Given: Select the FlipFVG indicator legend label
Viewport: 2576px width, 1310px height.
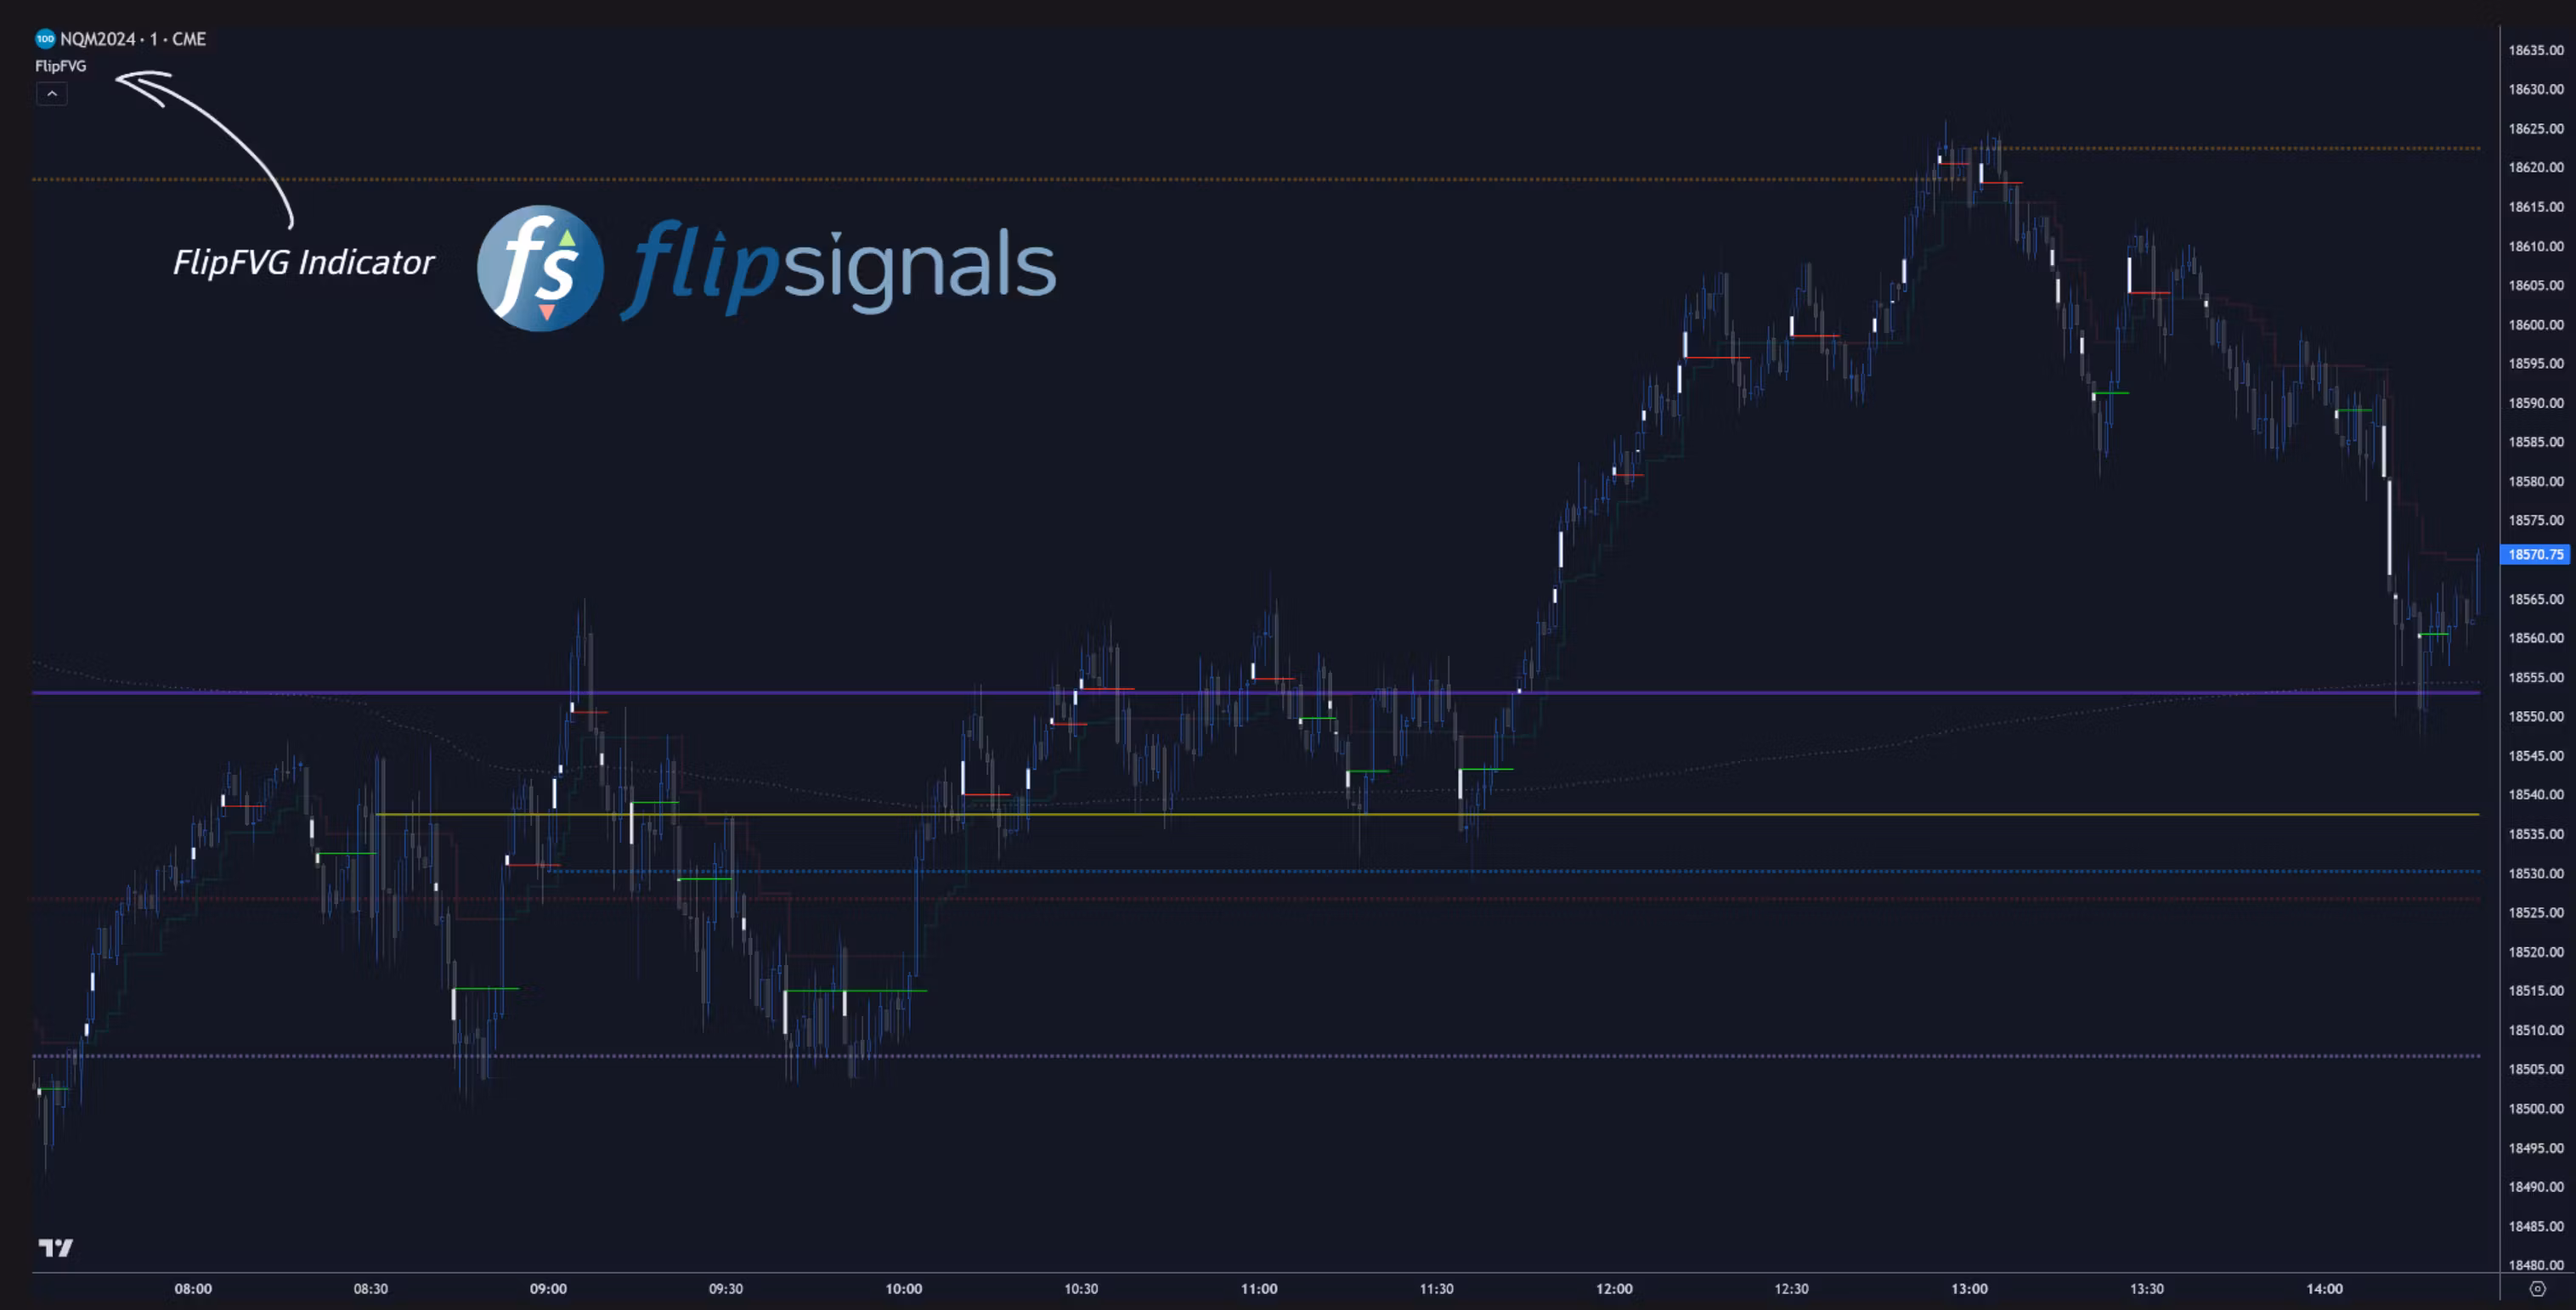Looking at the screenshot, I should [61, 66].
